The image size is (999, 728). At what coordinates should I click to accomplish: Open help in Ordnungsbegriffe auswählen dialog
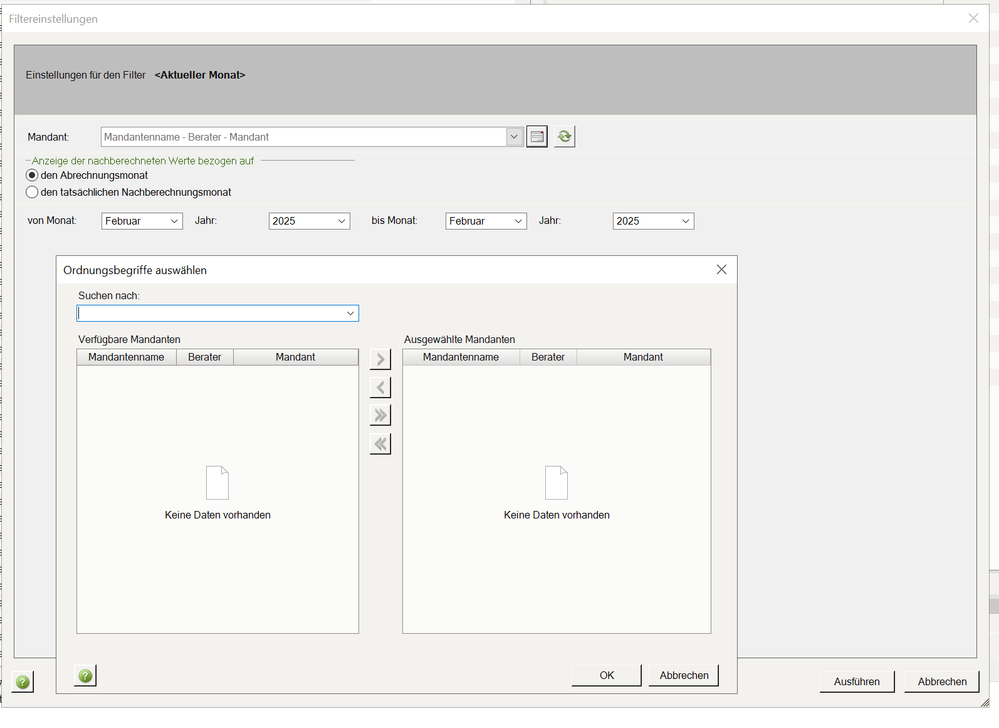coord(85,676)
